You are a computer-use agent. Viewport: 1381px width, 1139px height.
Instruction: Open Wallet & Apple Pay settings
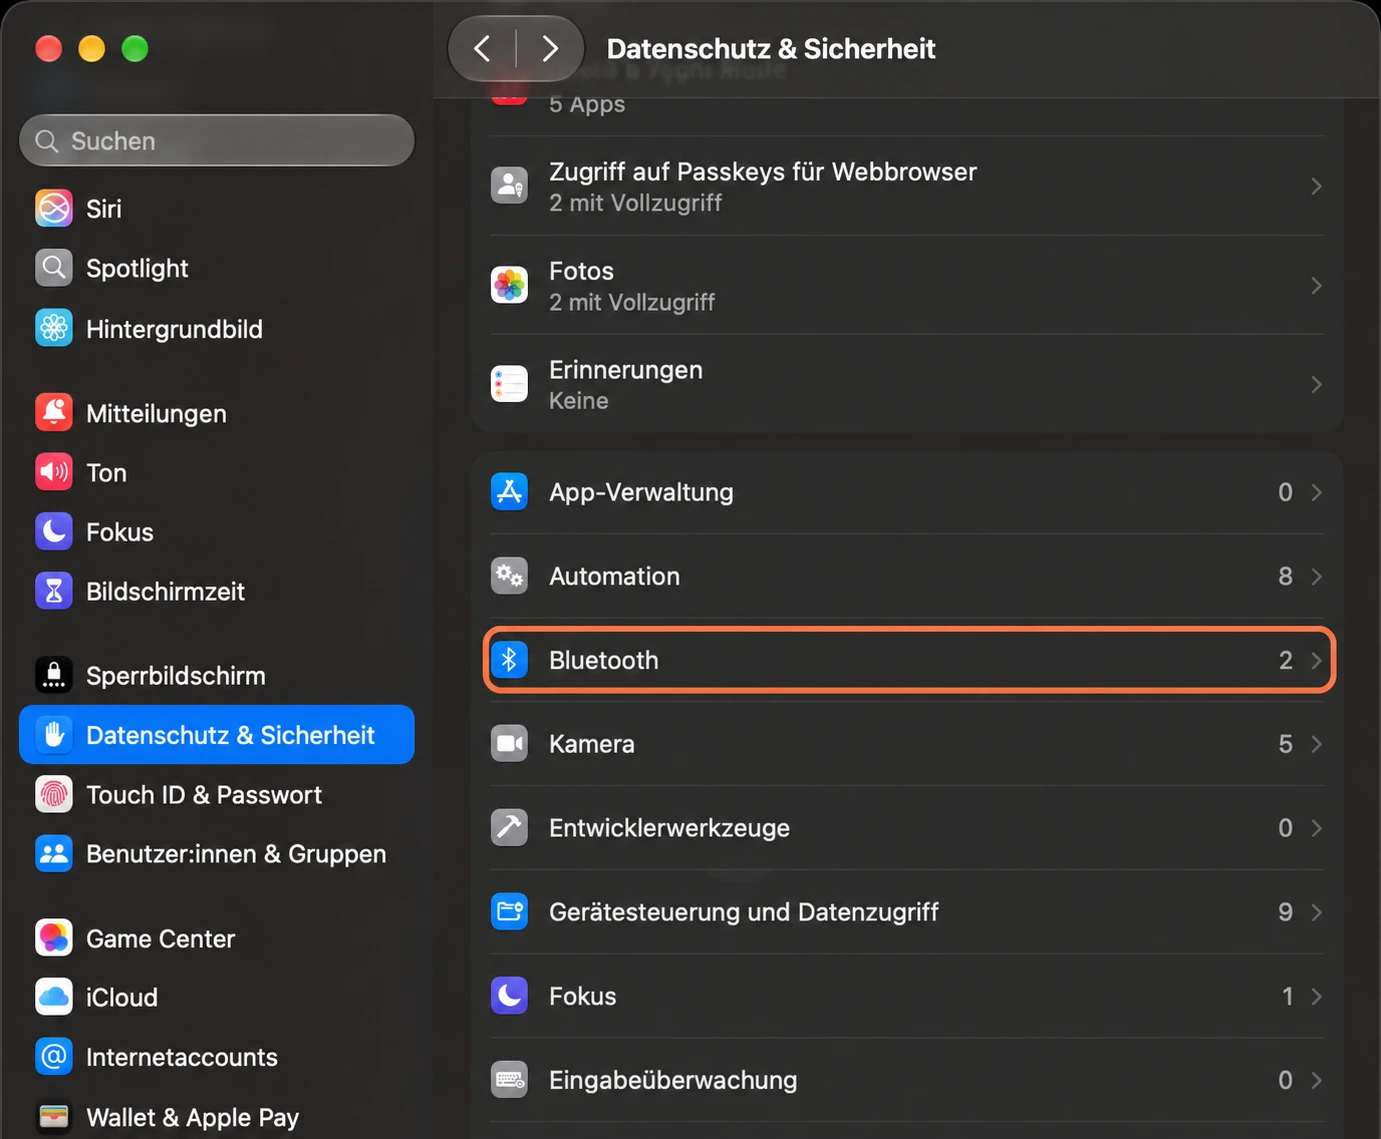click(x=216, y=1117)
